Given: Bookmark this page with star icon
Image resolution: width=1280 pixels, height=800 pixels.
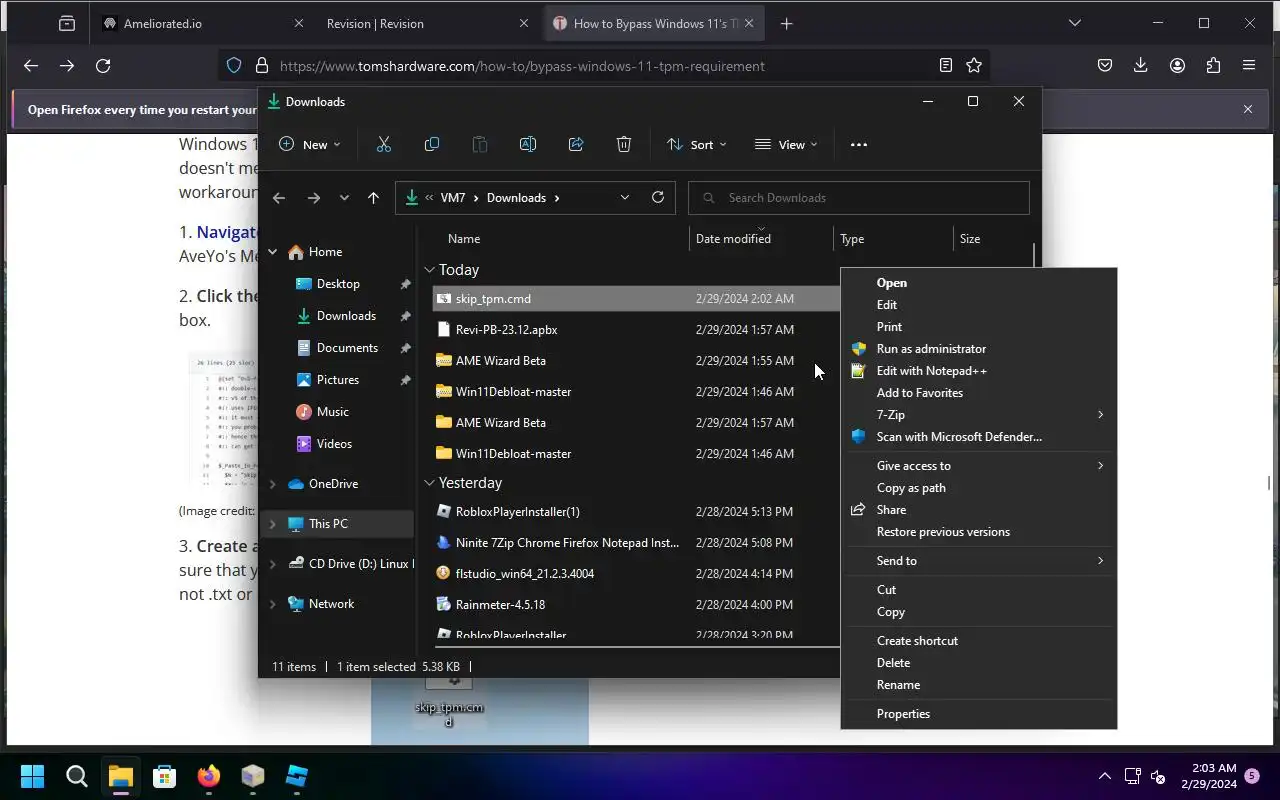Looking at the screenshot, I should click(x=974, y=66).
